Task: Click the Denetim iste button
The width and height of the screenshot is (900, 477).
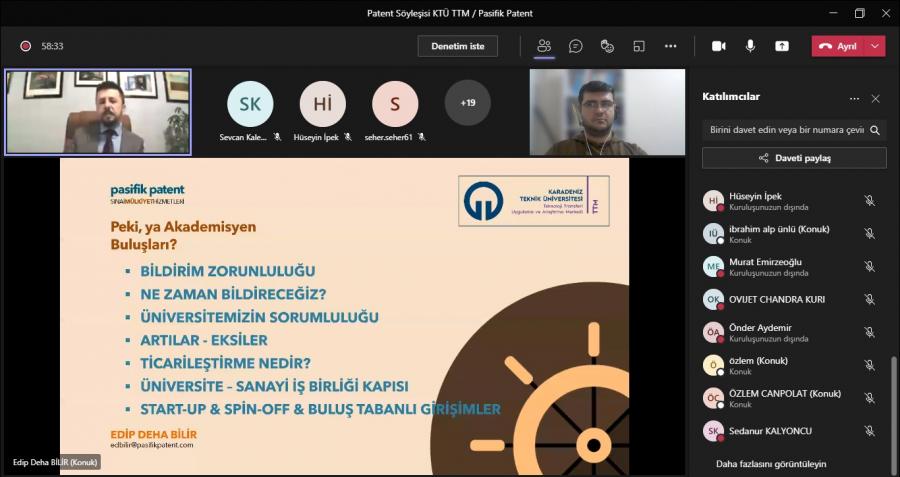Action: point(457,46)
